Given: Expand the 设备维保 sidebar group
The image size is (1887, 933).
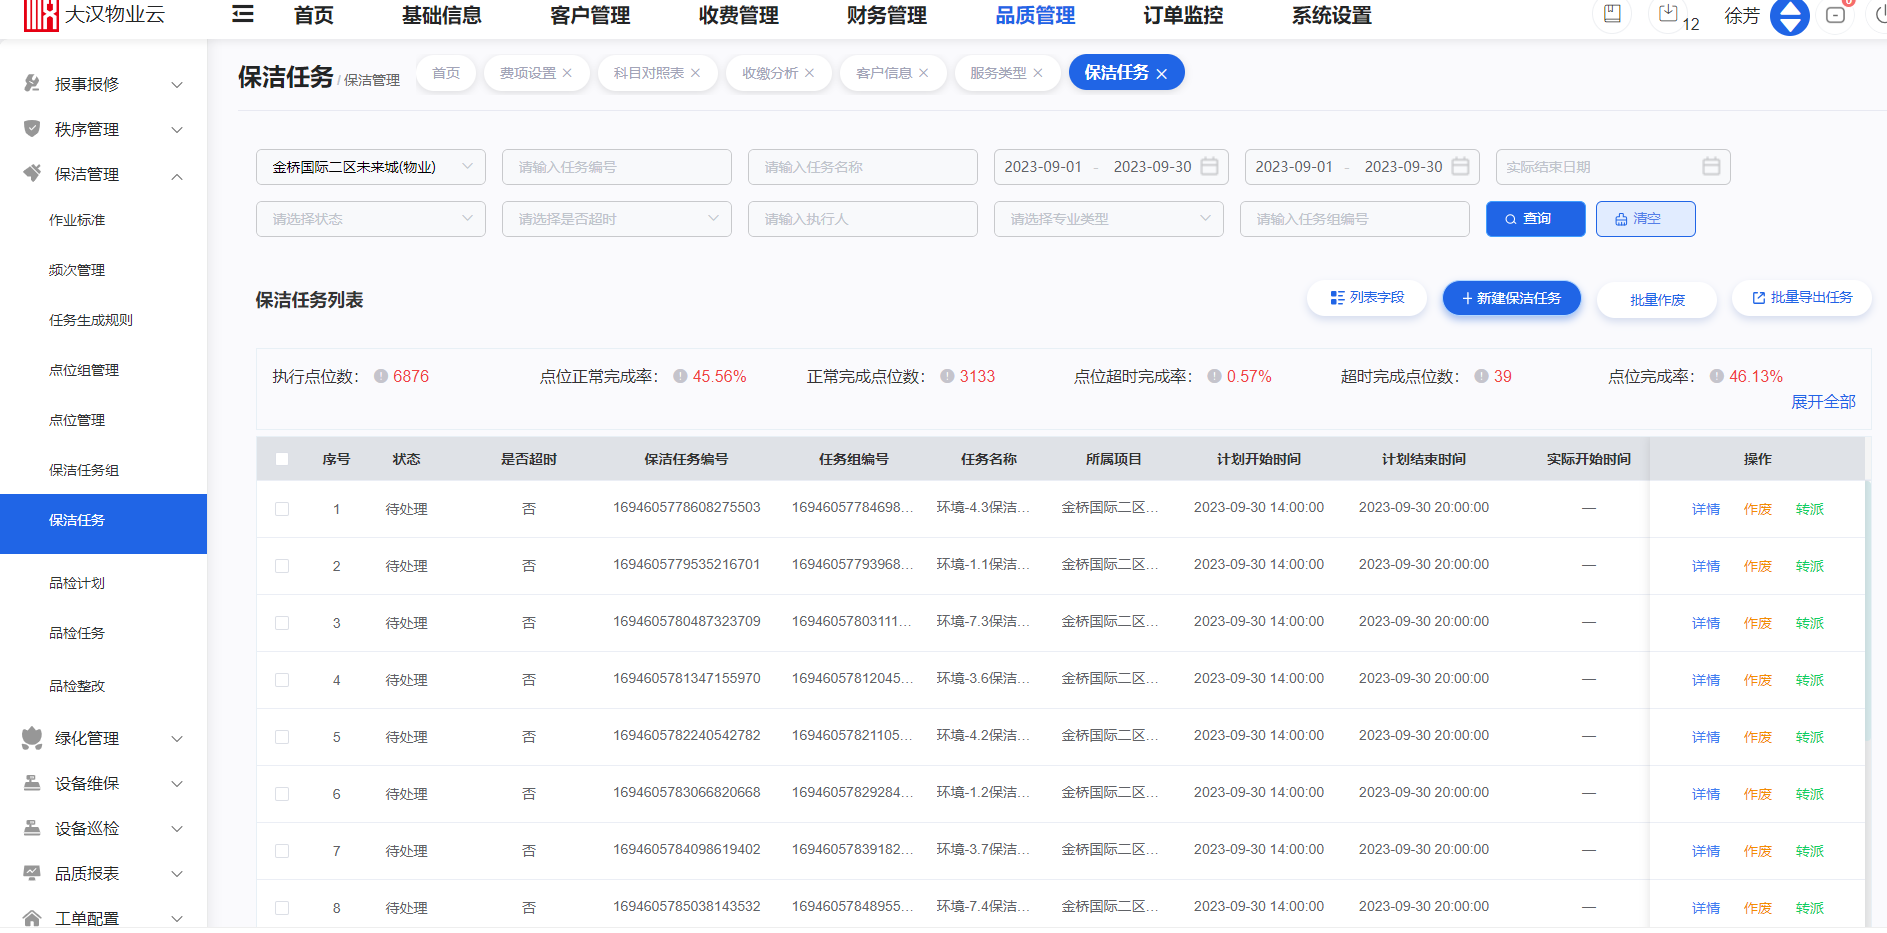Looking at the screenshot, I should click(177, 784).
